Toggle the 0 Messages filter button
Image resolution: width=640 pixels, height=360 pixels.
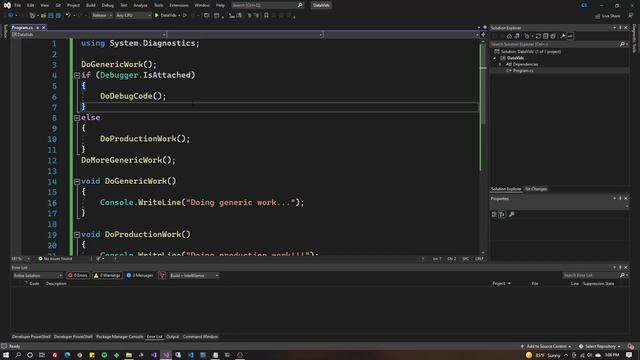140,276
